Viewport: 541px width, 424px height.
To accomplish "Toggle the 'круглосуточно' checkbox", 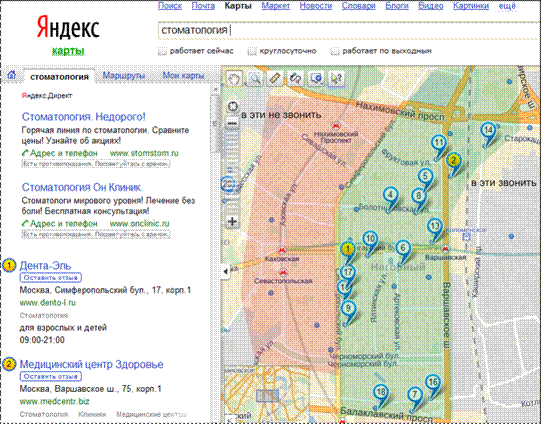I will pyautogui.click(x=252, y=51).
